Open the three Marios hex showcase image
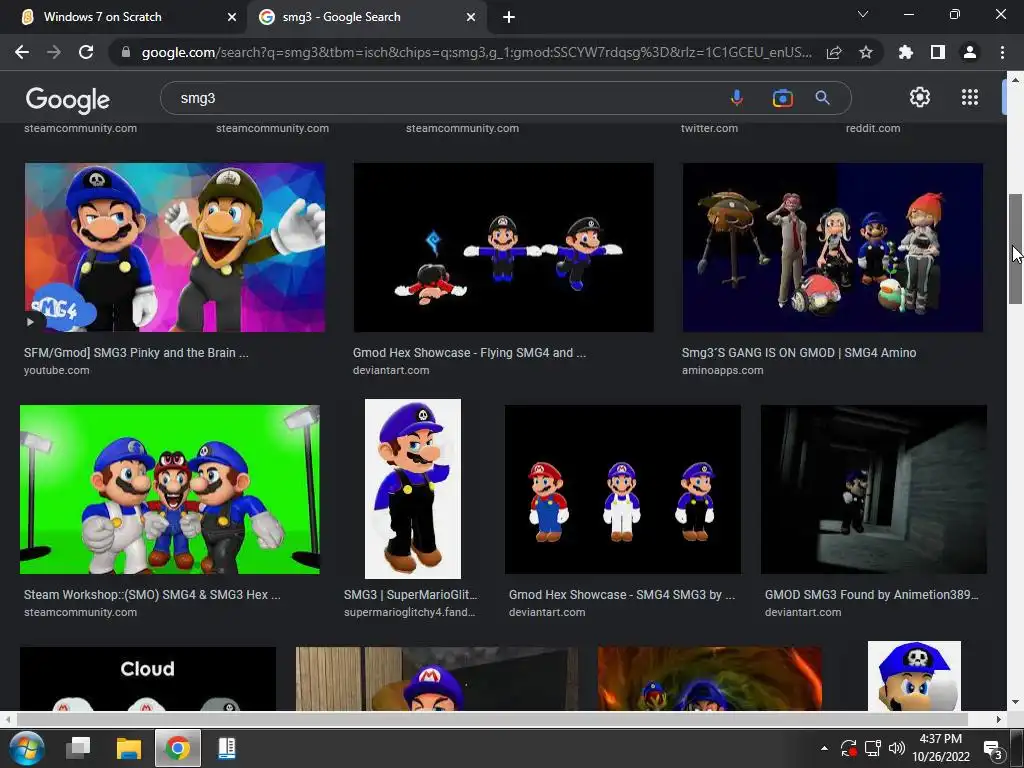The height and width of the screenshot is (768, 1024). coord(622,489)
